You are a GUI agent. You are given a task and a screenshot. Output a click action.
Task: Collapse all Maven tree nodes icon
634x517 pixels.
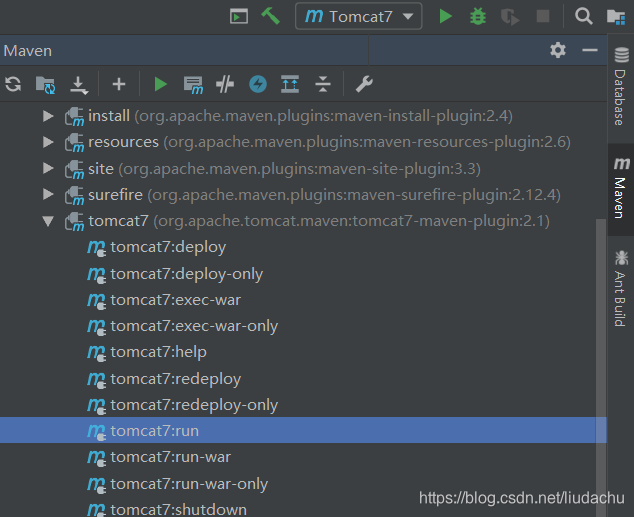[x=323, y=84]
